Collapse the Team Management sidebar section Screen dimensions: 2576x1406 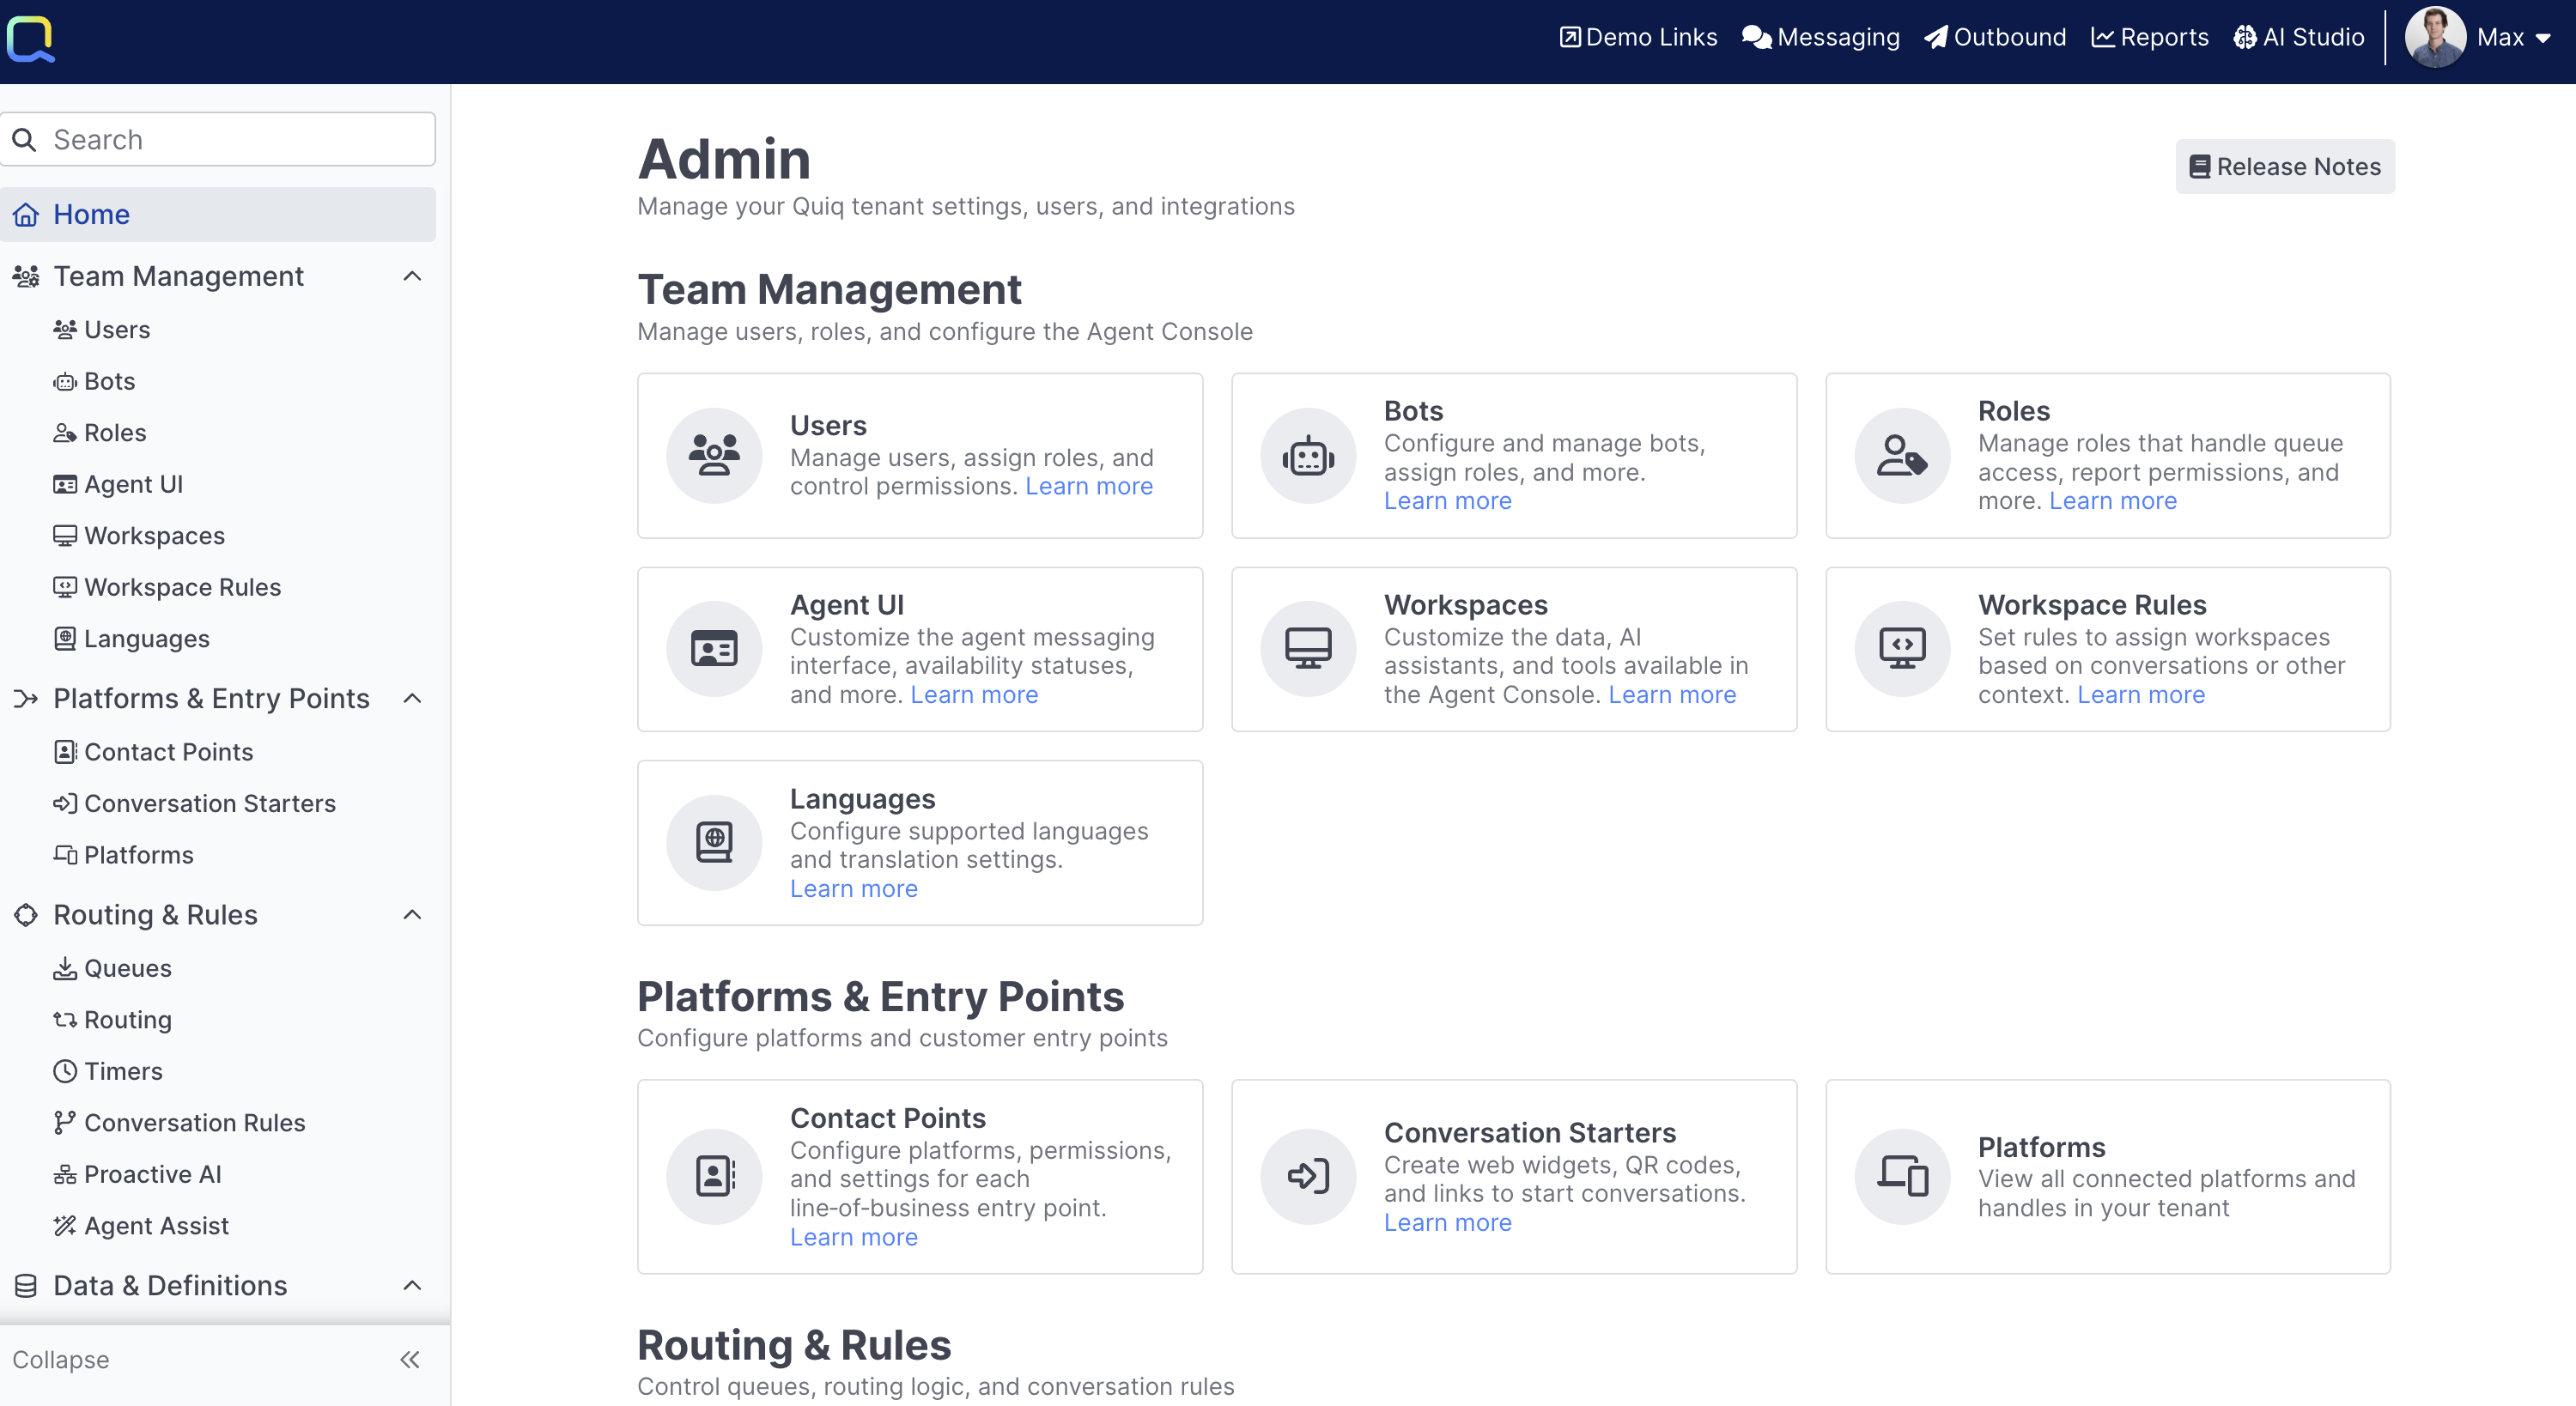pyautogui.click(x=412, y=276)
